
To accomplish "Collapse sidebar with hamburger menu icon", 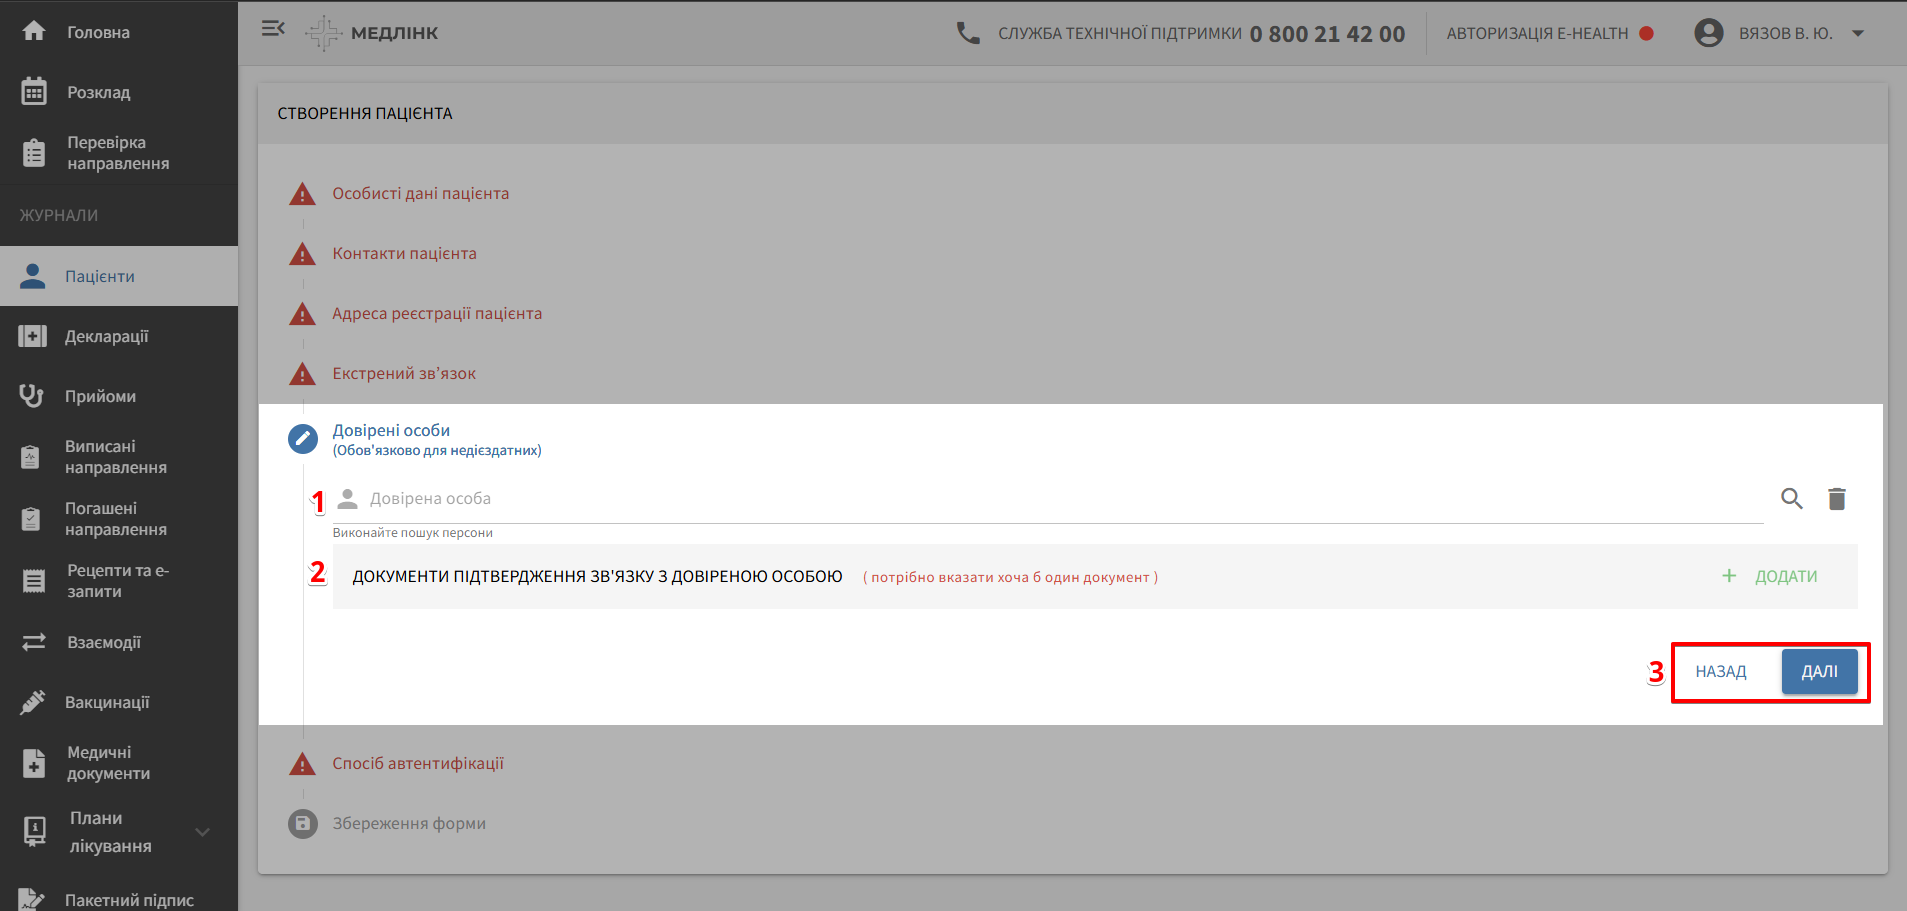I will tap(273, 29).
